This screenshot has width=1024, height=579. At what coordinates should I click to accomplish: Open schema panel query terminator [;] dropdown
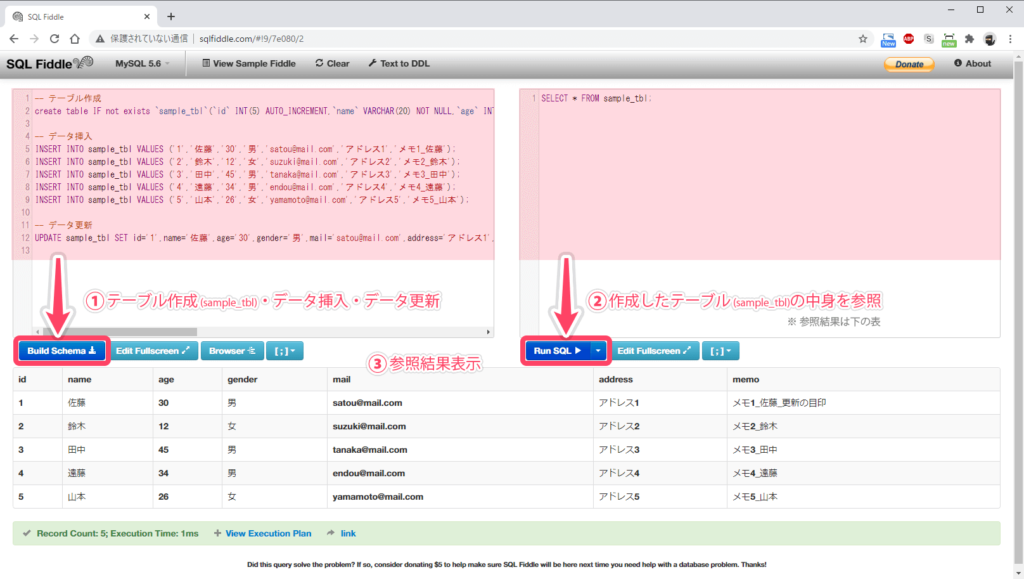pyautogui.click(x=280, y=351)
